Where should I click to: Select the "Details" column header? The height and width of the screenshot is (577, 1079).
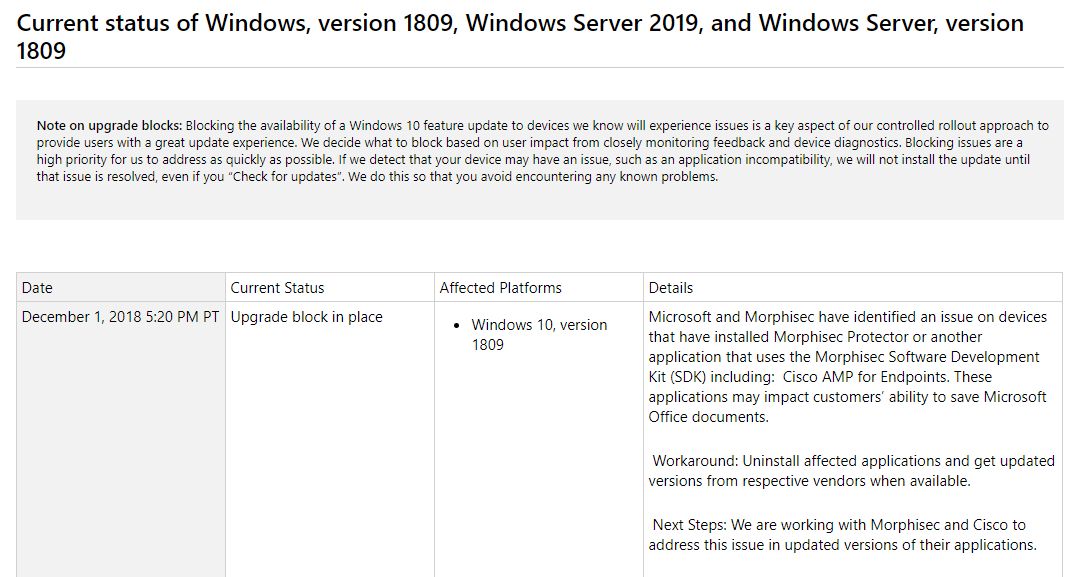pos(670,288)
